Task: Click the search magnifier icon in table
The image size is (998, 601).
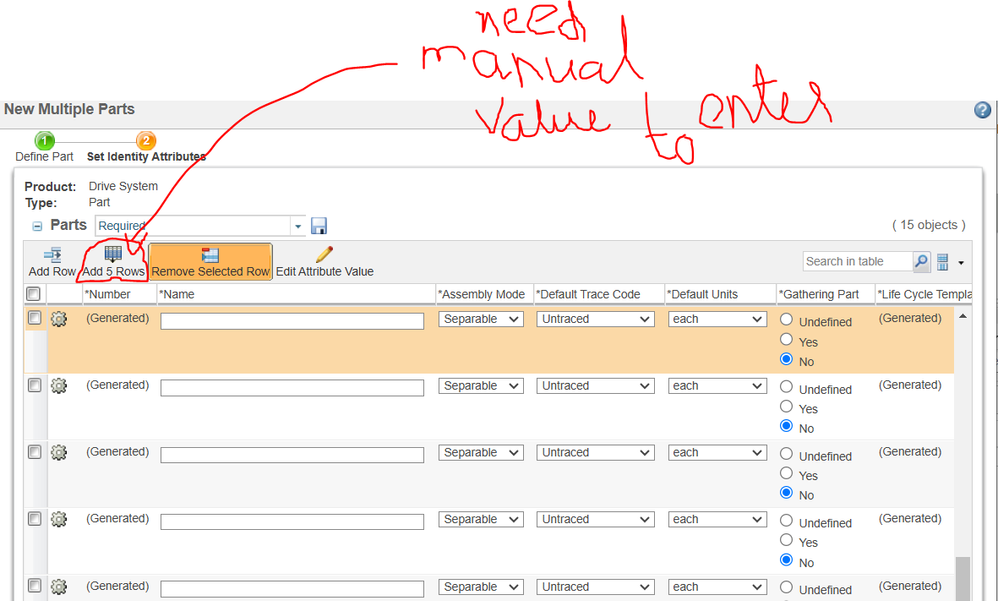Action: [x=921, y=262]
